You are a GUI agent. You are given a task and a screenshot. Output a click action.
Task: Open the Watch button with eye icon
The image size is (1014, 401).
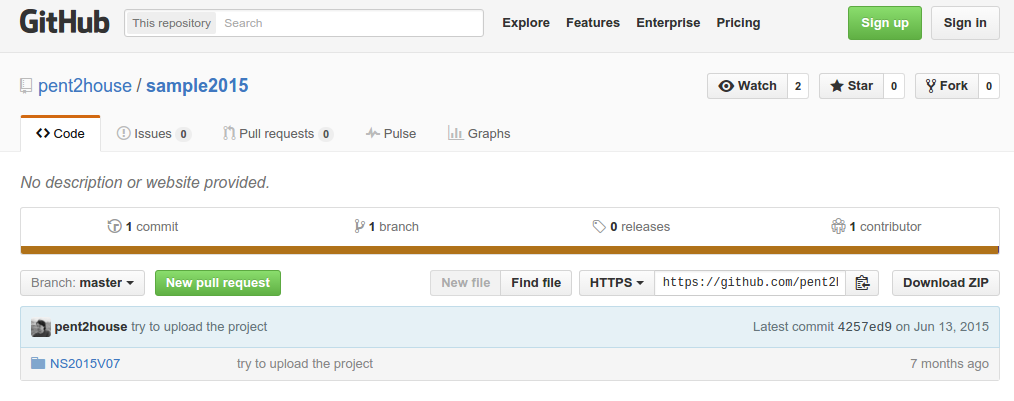pyautogui.click(x=748, y=86)
